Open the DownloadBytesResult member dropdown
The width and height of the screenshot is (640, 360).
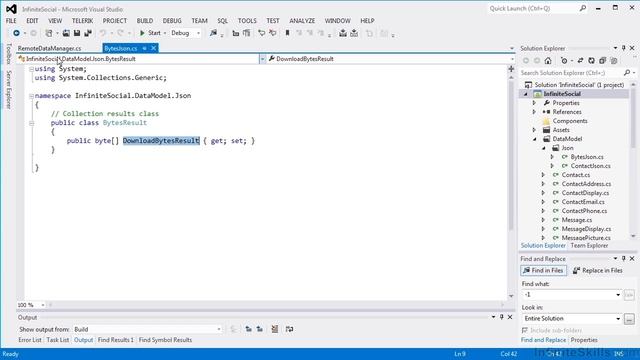pyautogui.click(x=512, y=59)
